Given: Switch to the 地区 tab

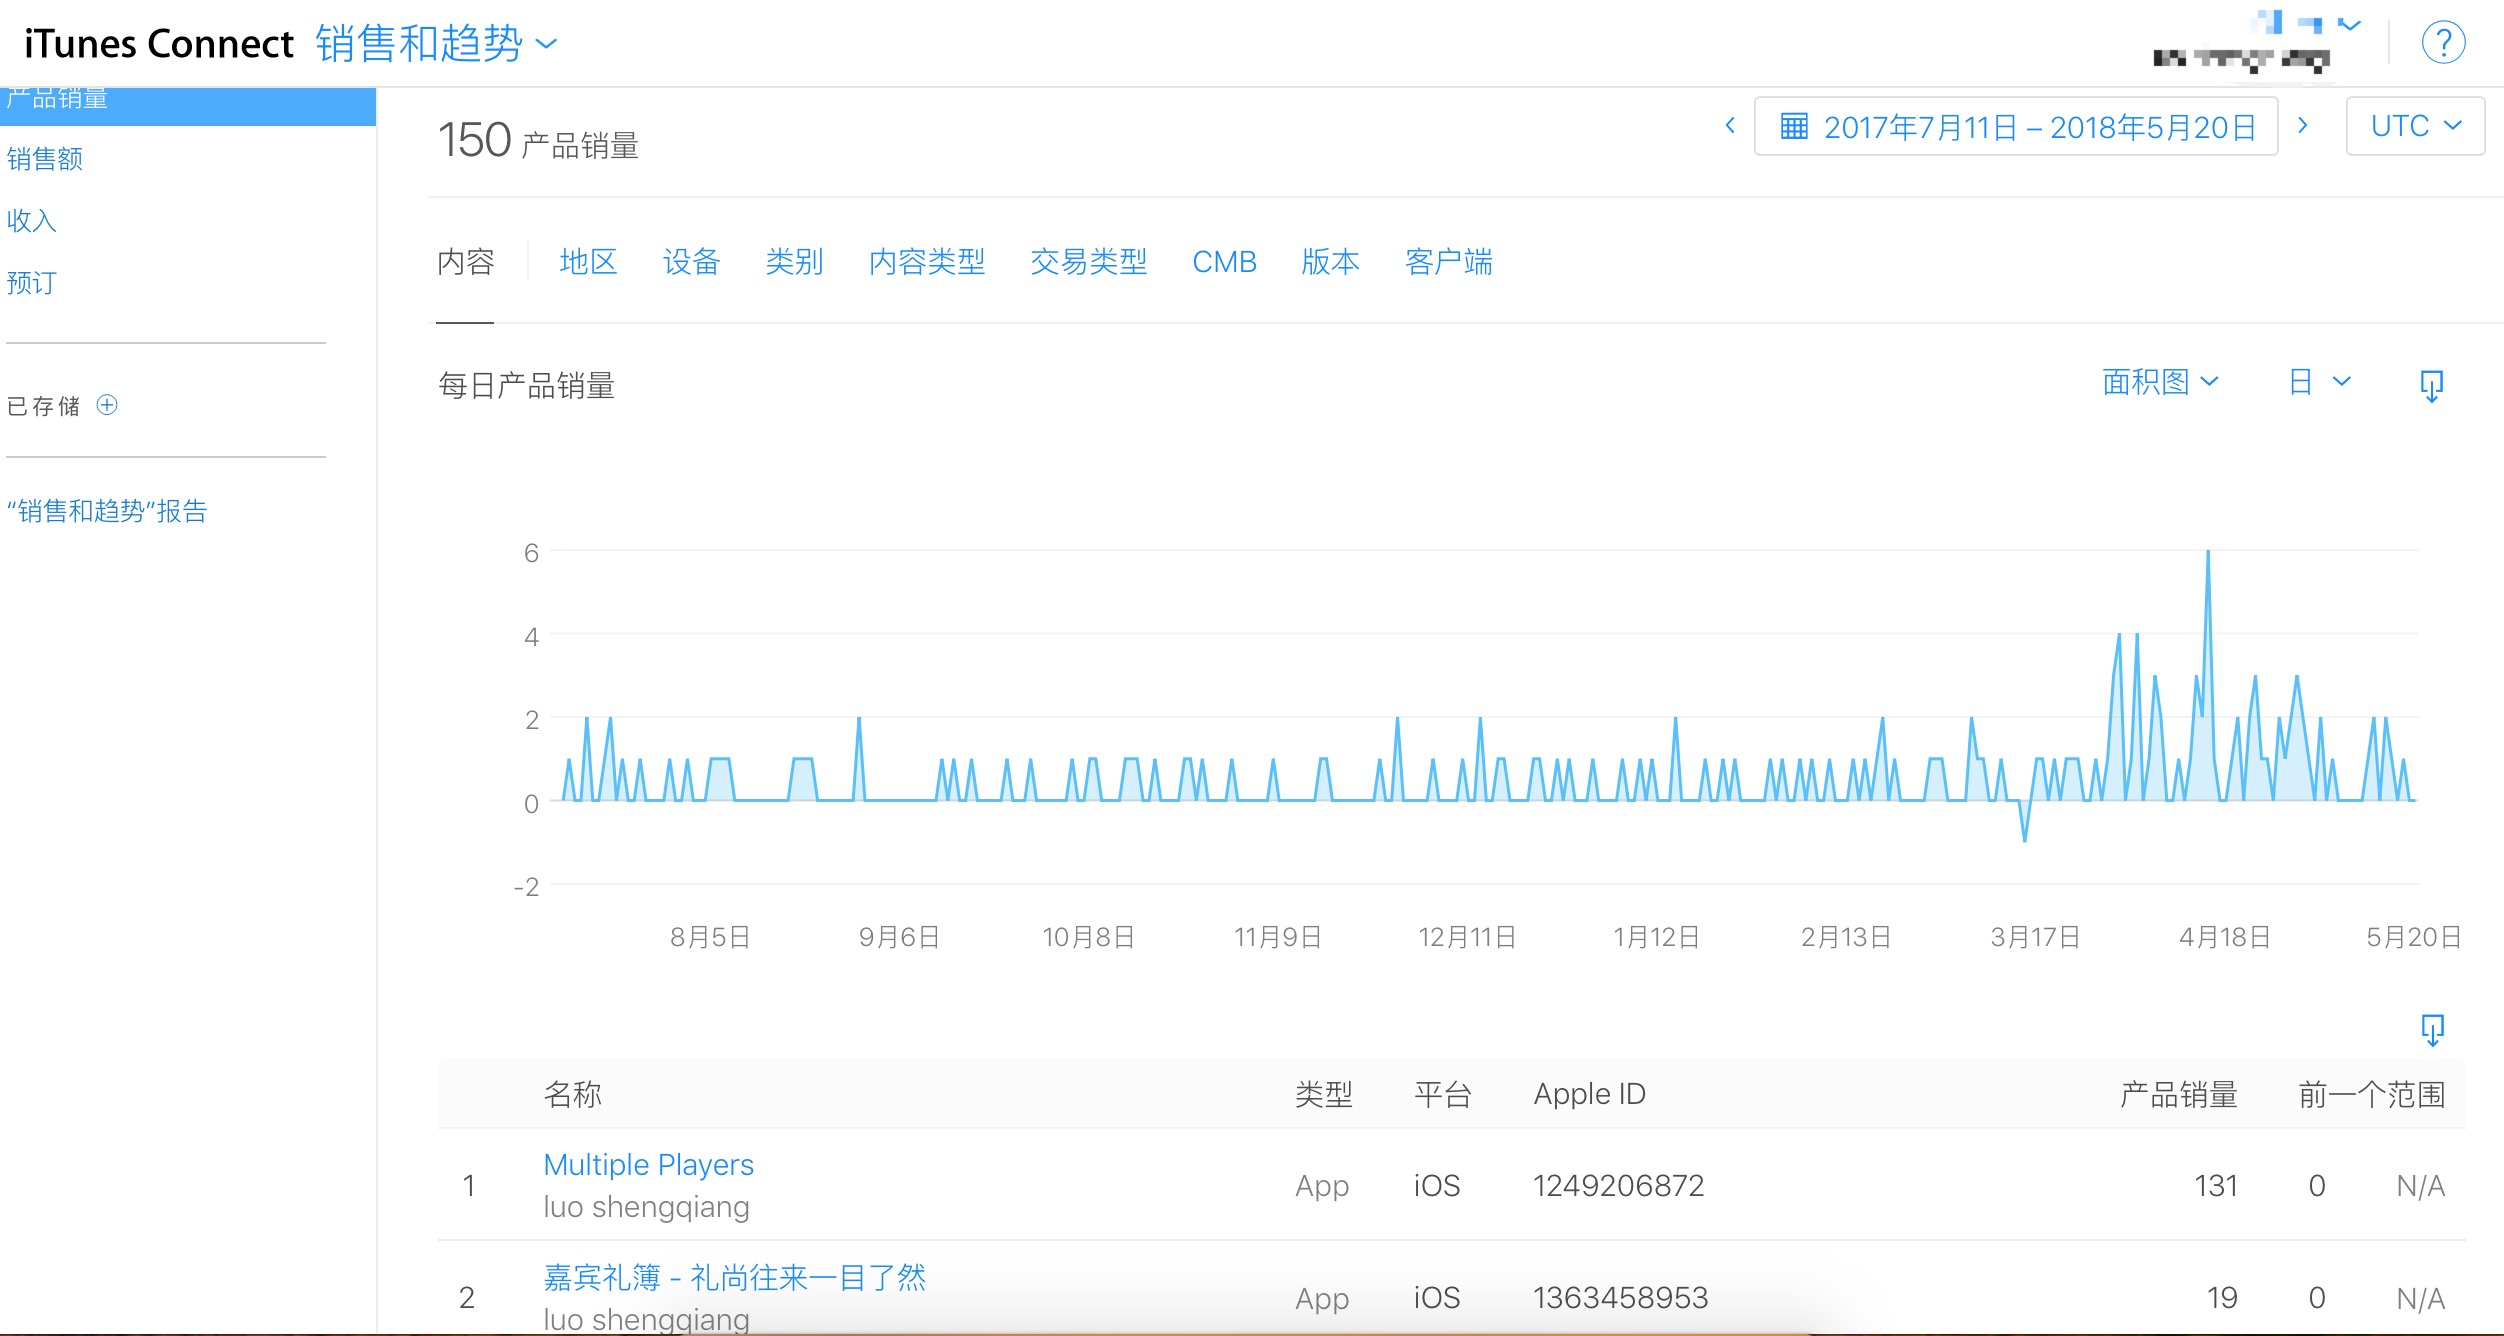Looking at the screenshot, I should tap(587, 262).
